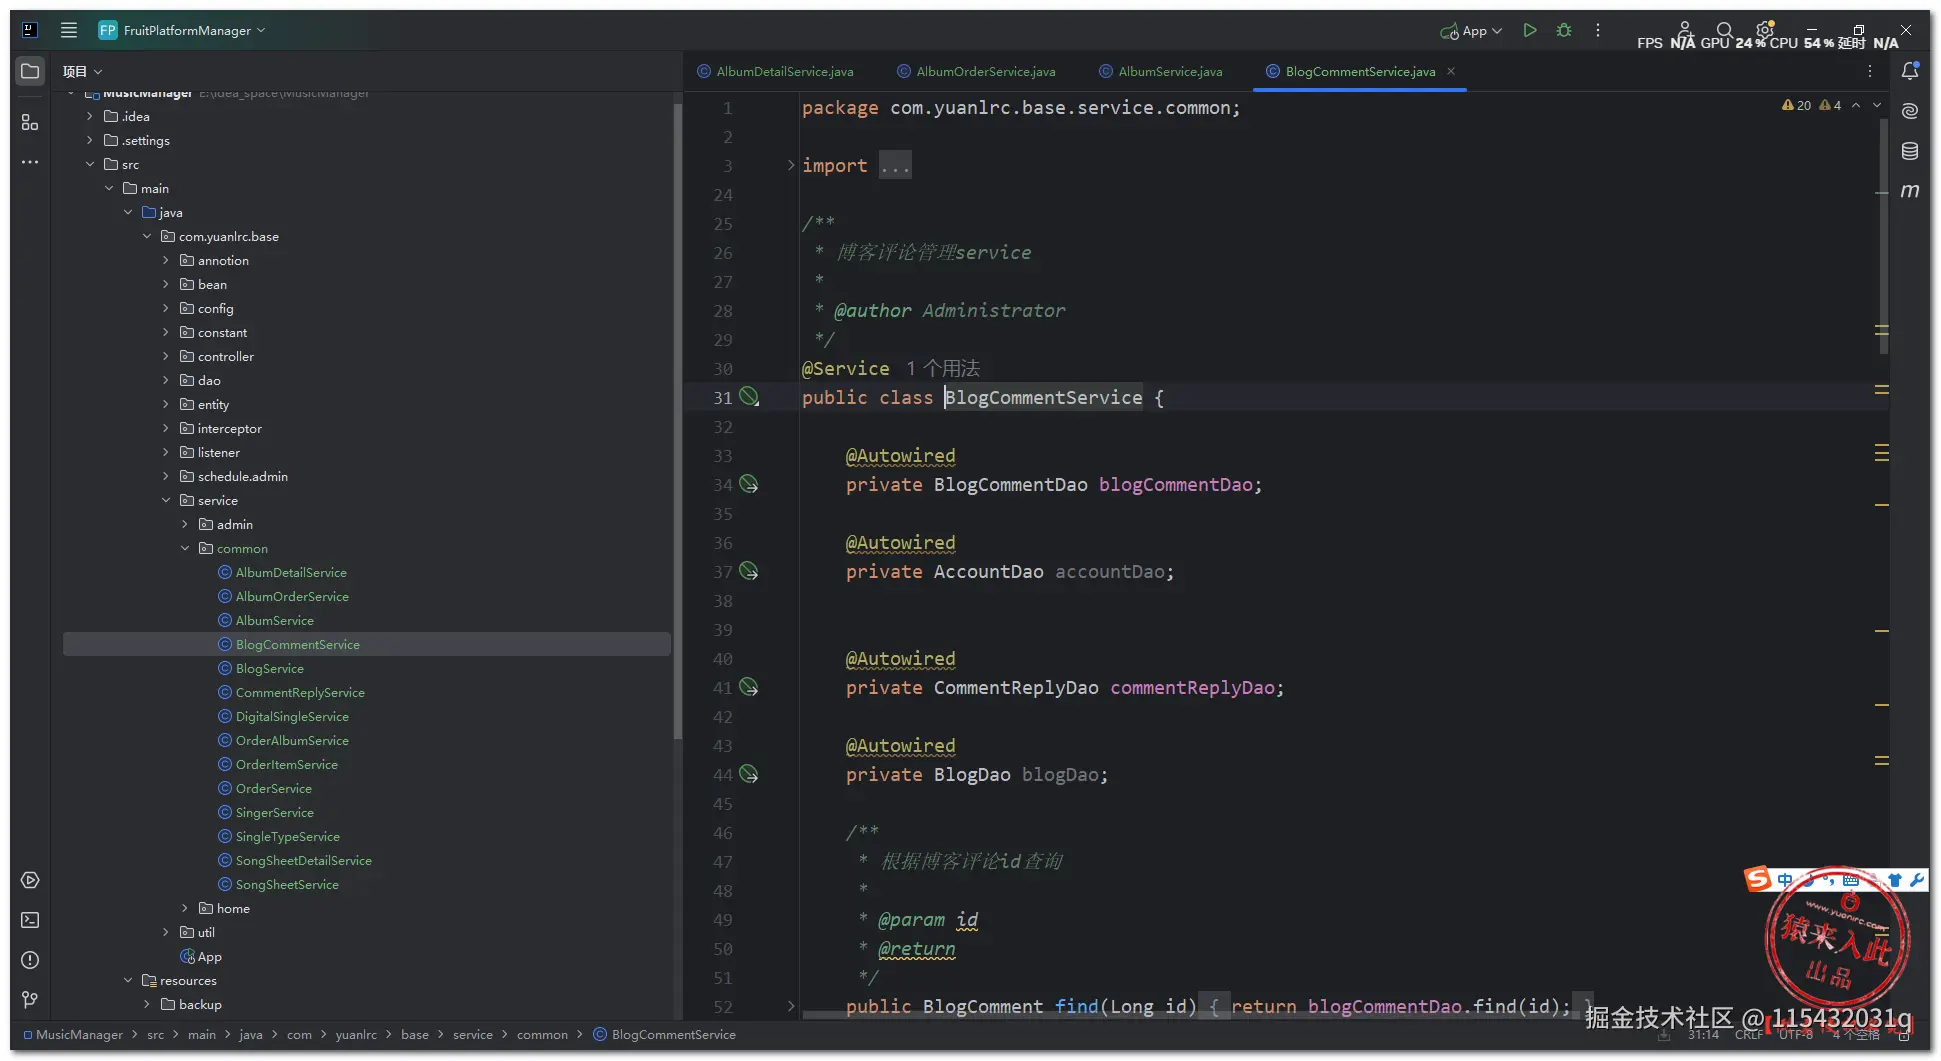
Task: Jump to previous highlighted problem arrow
Action: pos(1856,105)
